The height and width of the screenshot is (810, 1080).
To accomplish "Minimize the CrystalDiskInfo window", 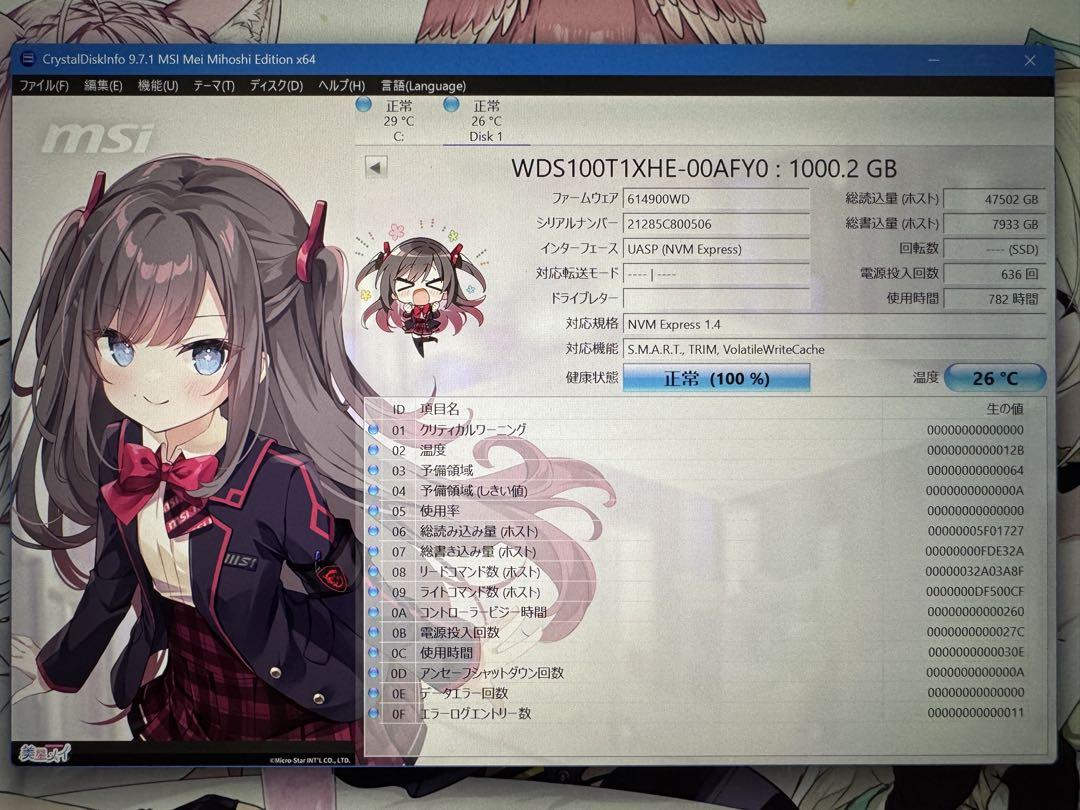I will point(934,60).
